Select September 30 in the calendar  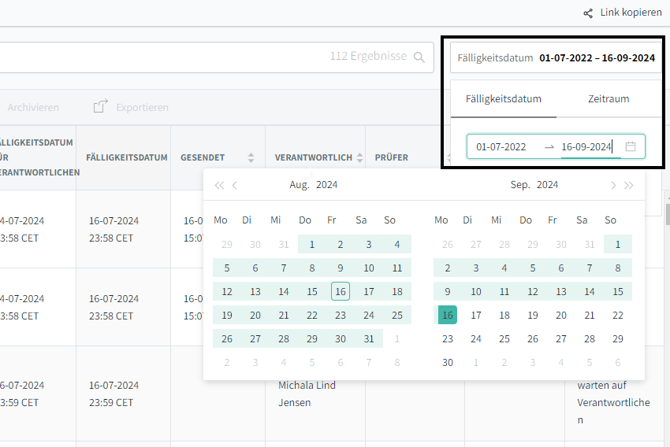point(447,363)
